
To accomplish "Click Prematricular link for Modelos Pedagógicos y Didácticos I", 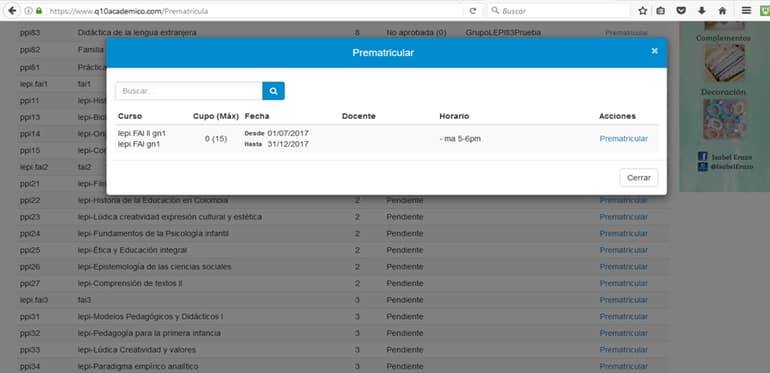I will (x=624, y=317).
